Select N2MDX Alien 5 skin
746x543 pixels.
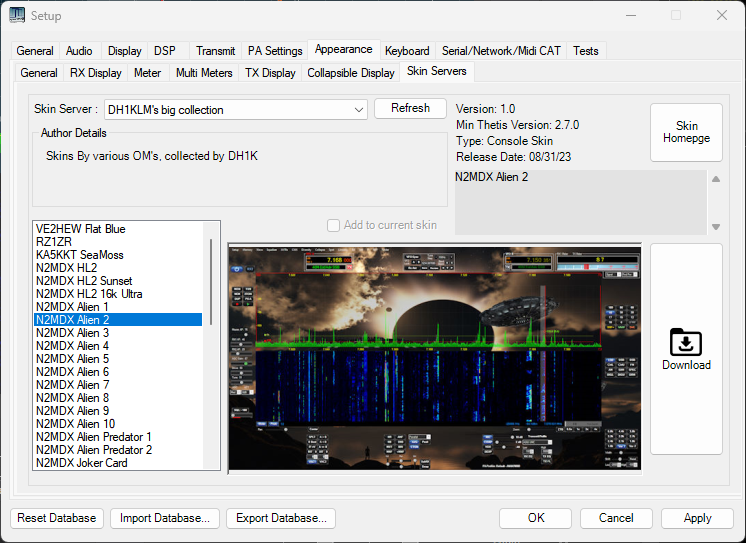[118, 359]
